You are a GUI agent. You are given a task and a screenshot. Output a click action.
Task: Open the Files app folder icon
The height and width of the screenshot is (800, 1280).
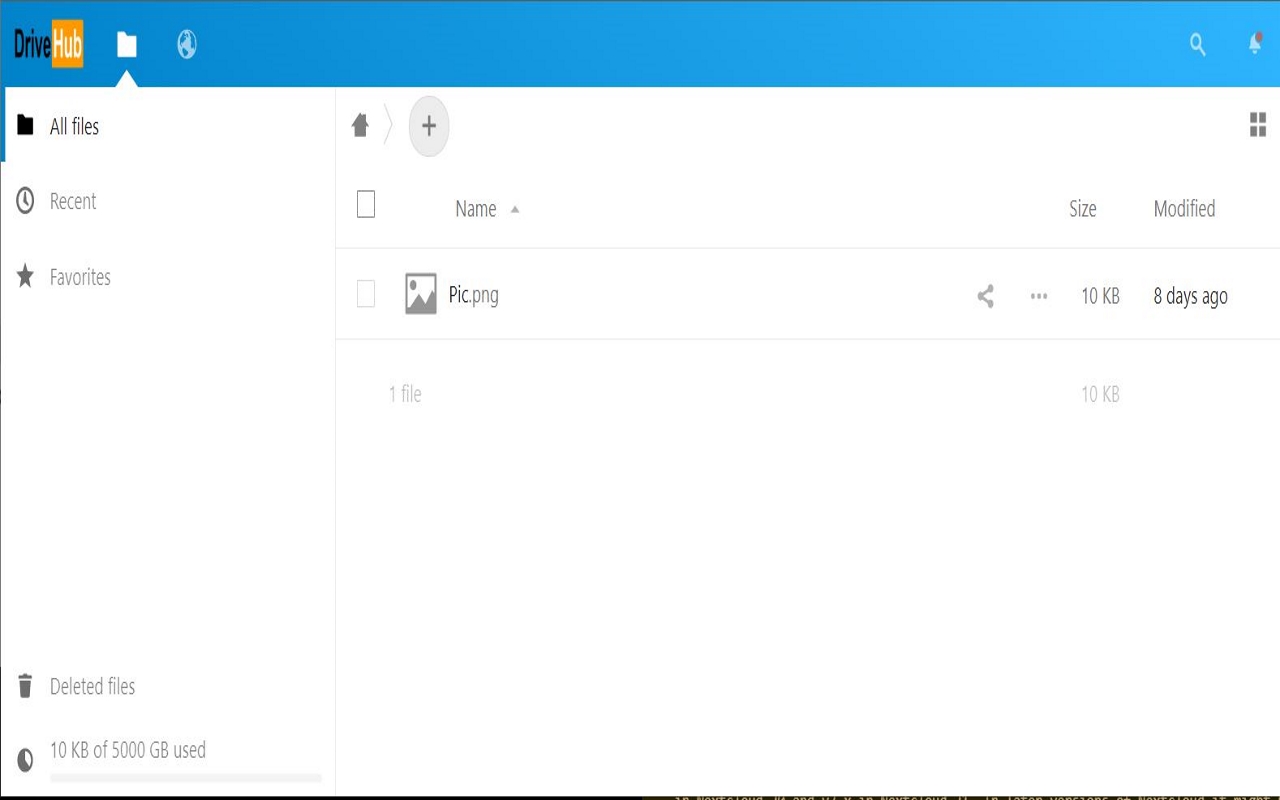[x=126, y=44]
